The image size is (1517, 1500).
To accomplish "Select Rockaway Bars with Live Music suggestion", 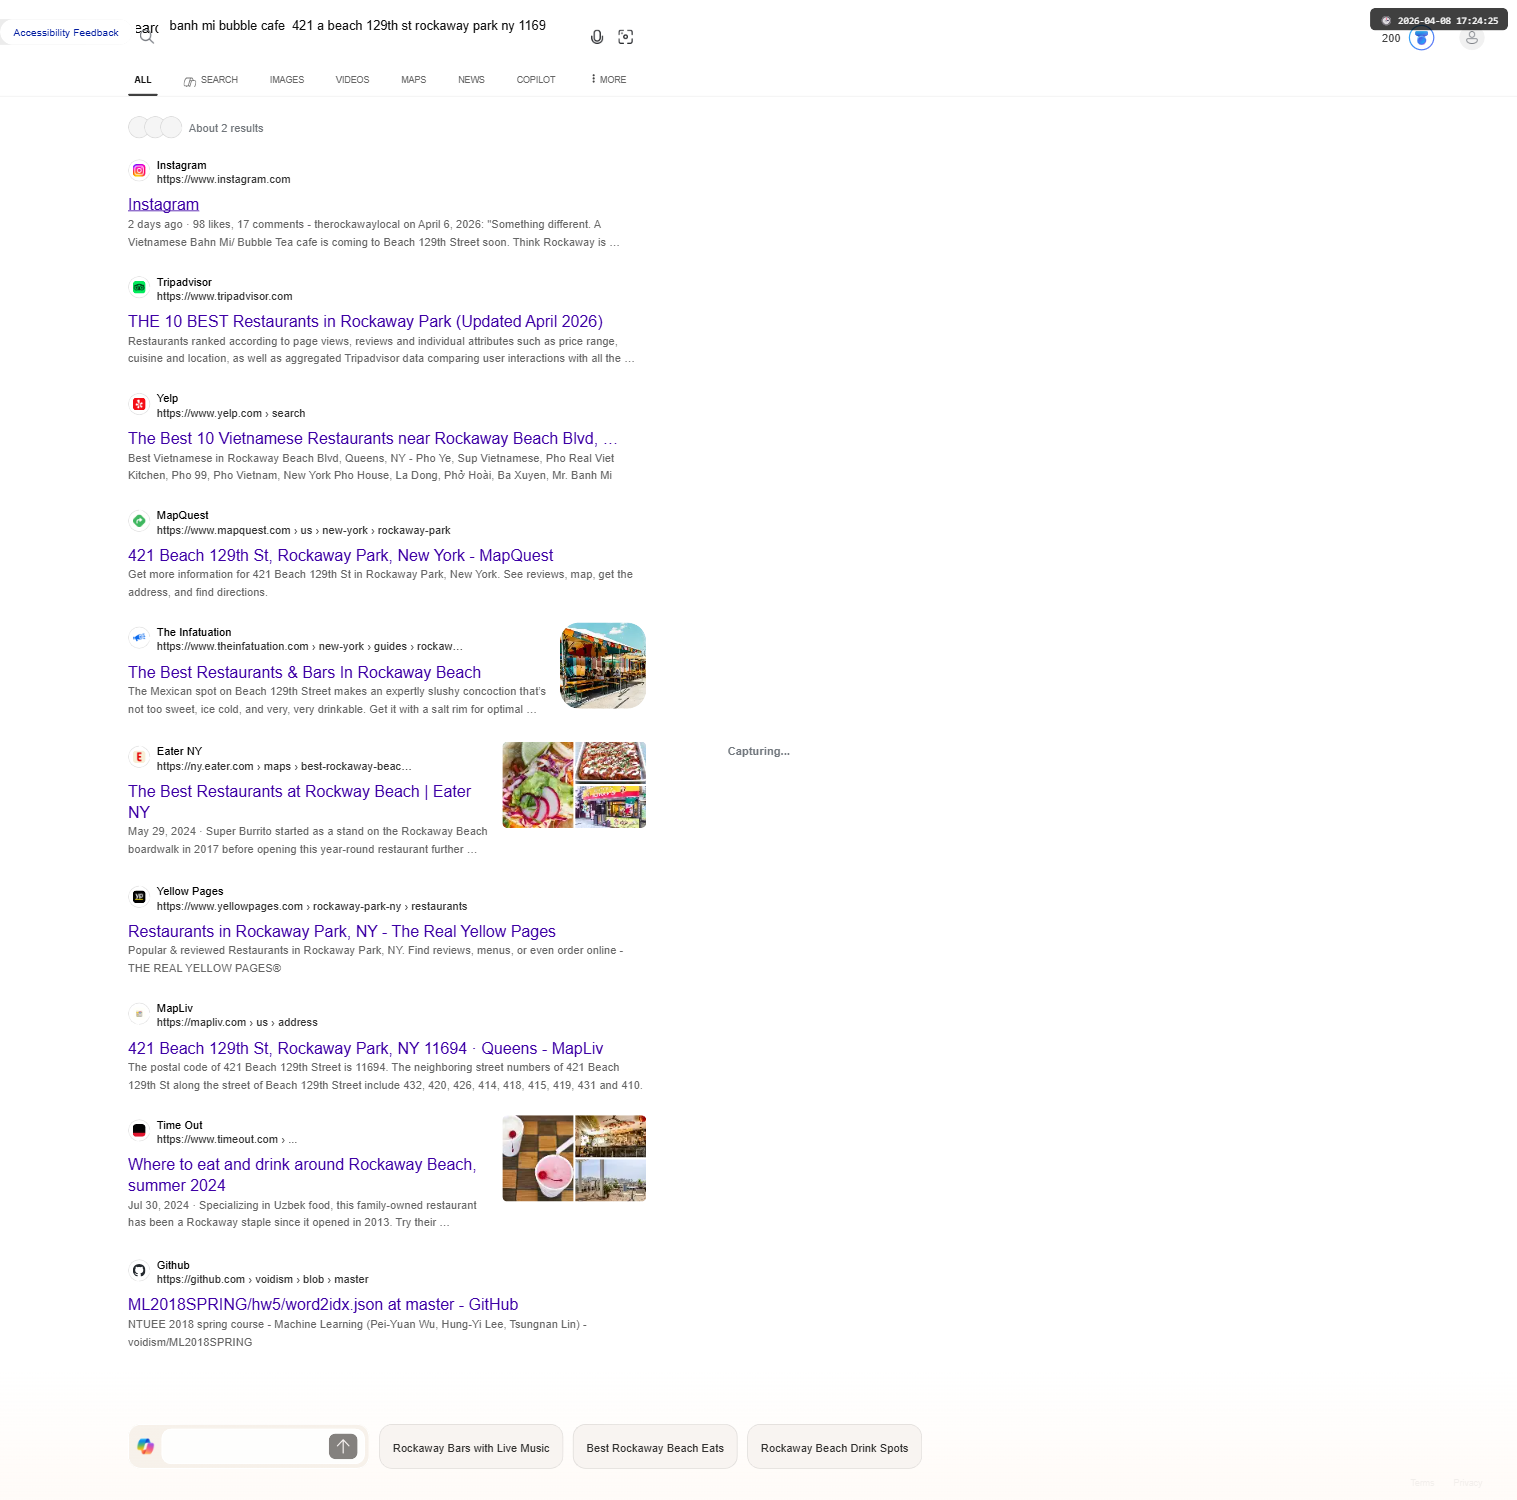I will 471,1447.
